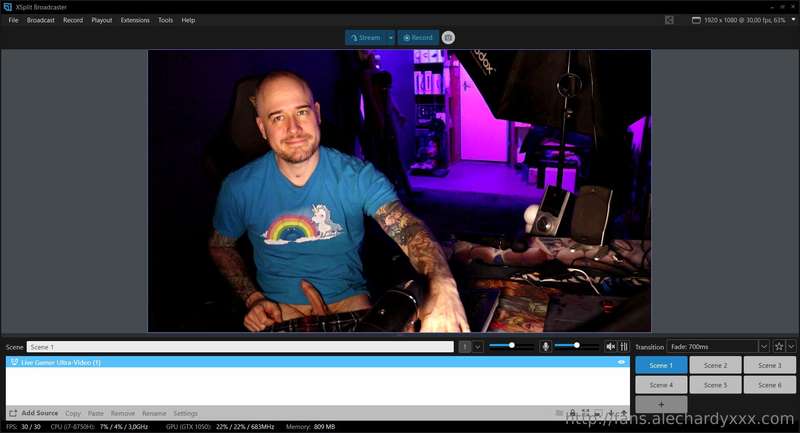Click the Stream button

click(365, 38)
